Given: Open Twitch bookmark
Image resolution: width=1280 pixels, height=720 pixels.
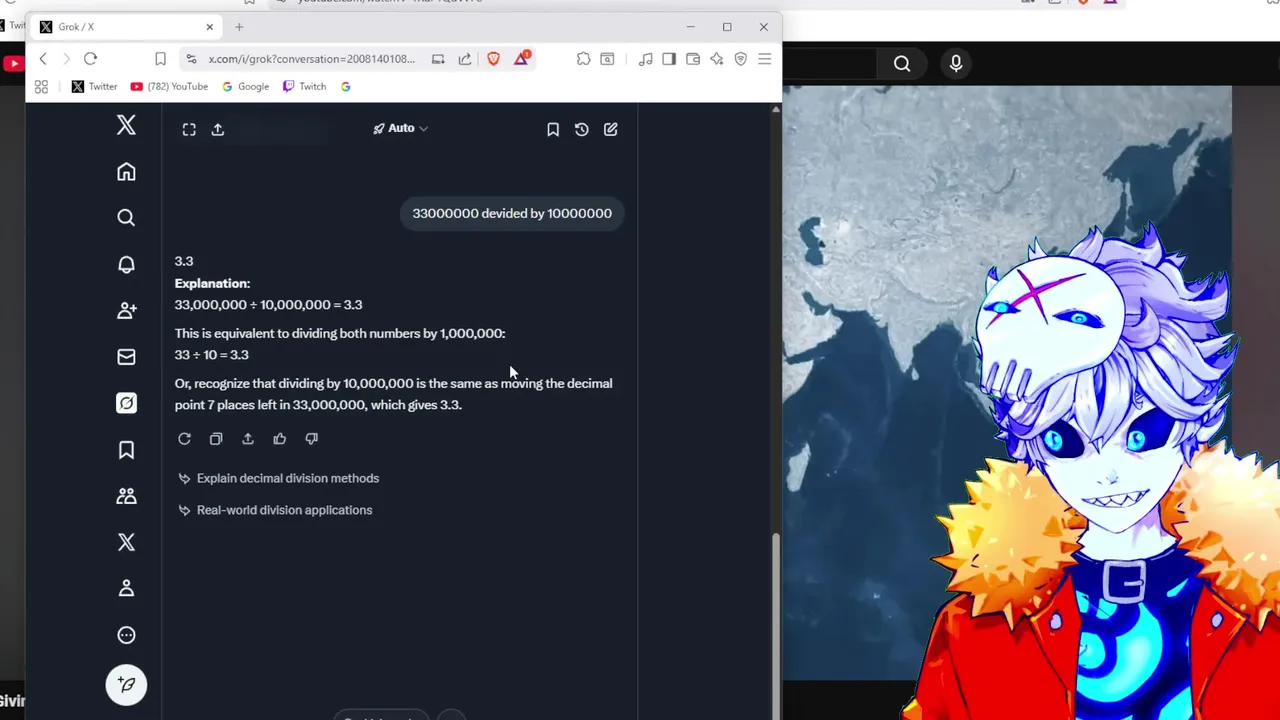Looking at the screenshot, I should pyautogui.click(x=305, y=87).
